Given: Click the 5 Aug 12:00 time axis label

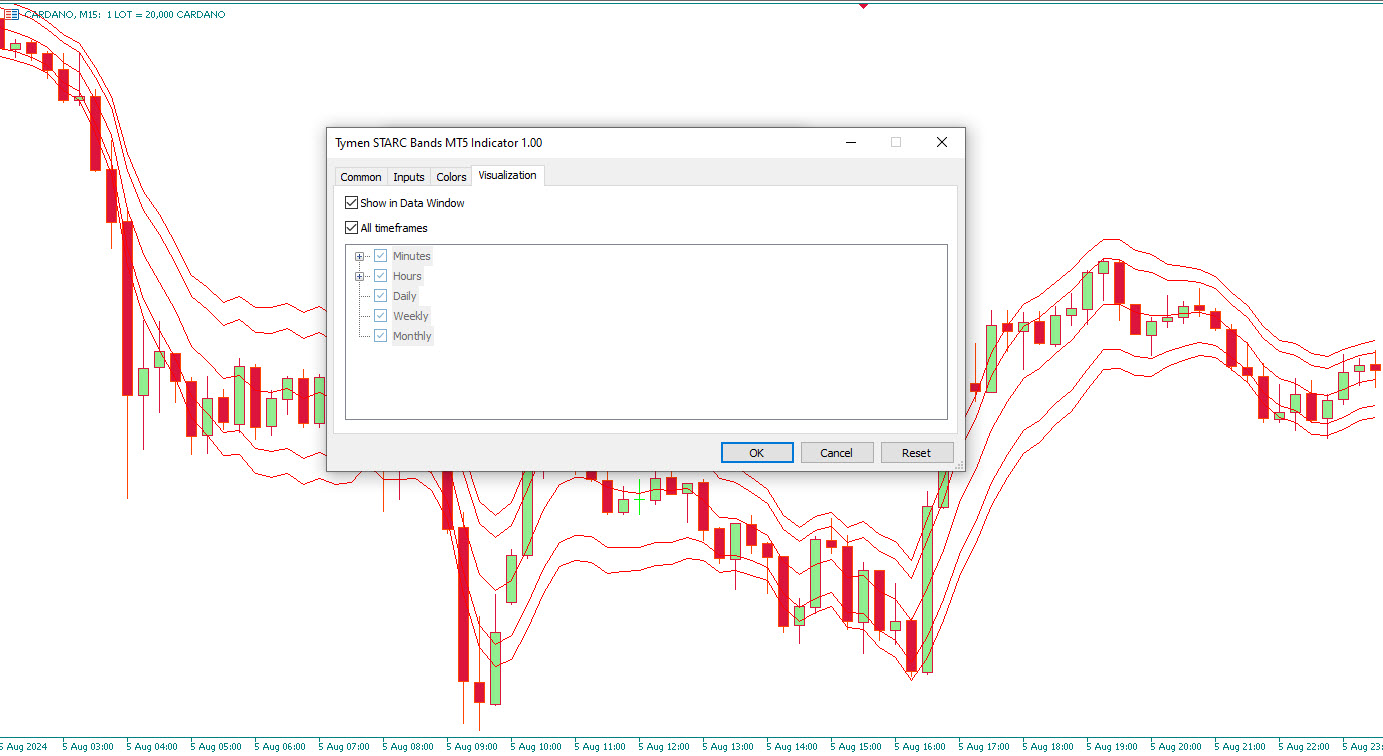Looking at the screenshot, I should click(x=665, y=746).
